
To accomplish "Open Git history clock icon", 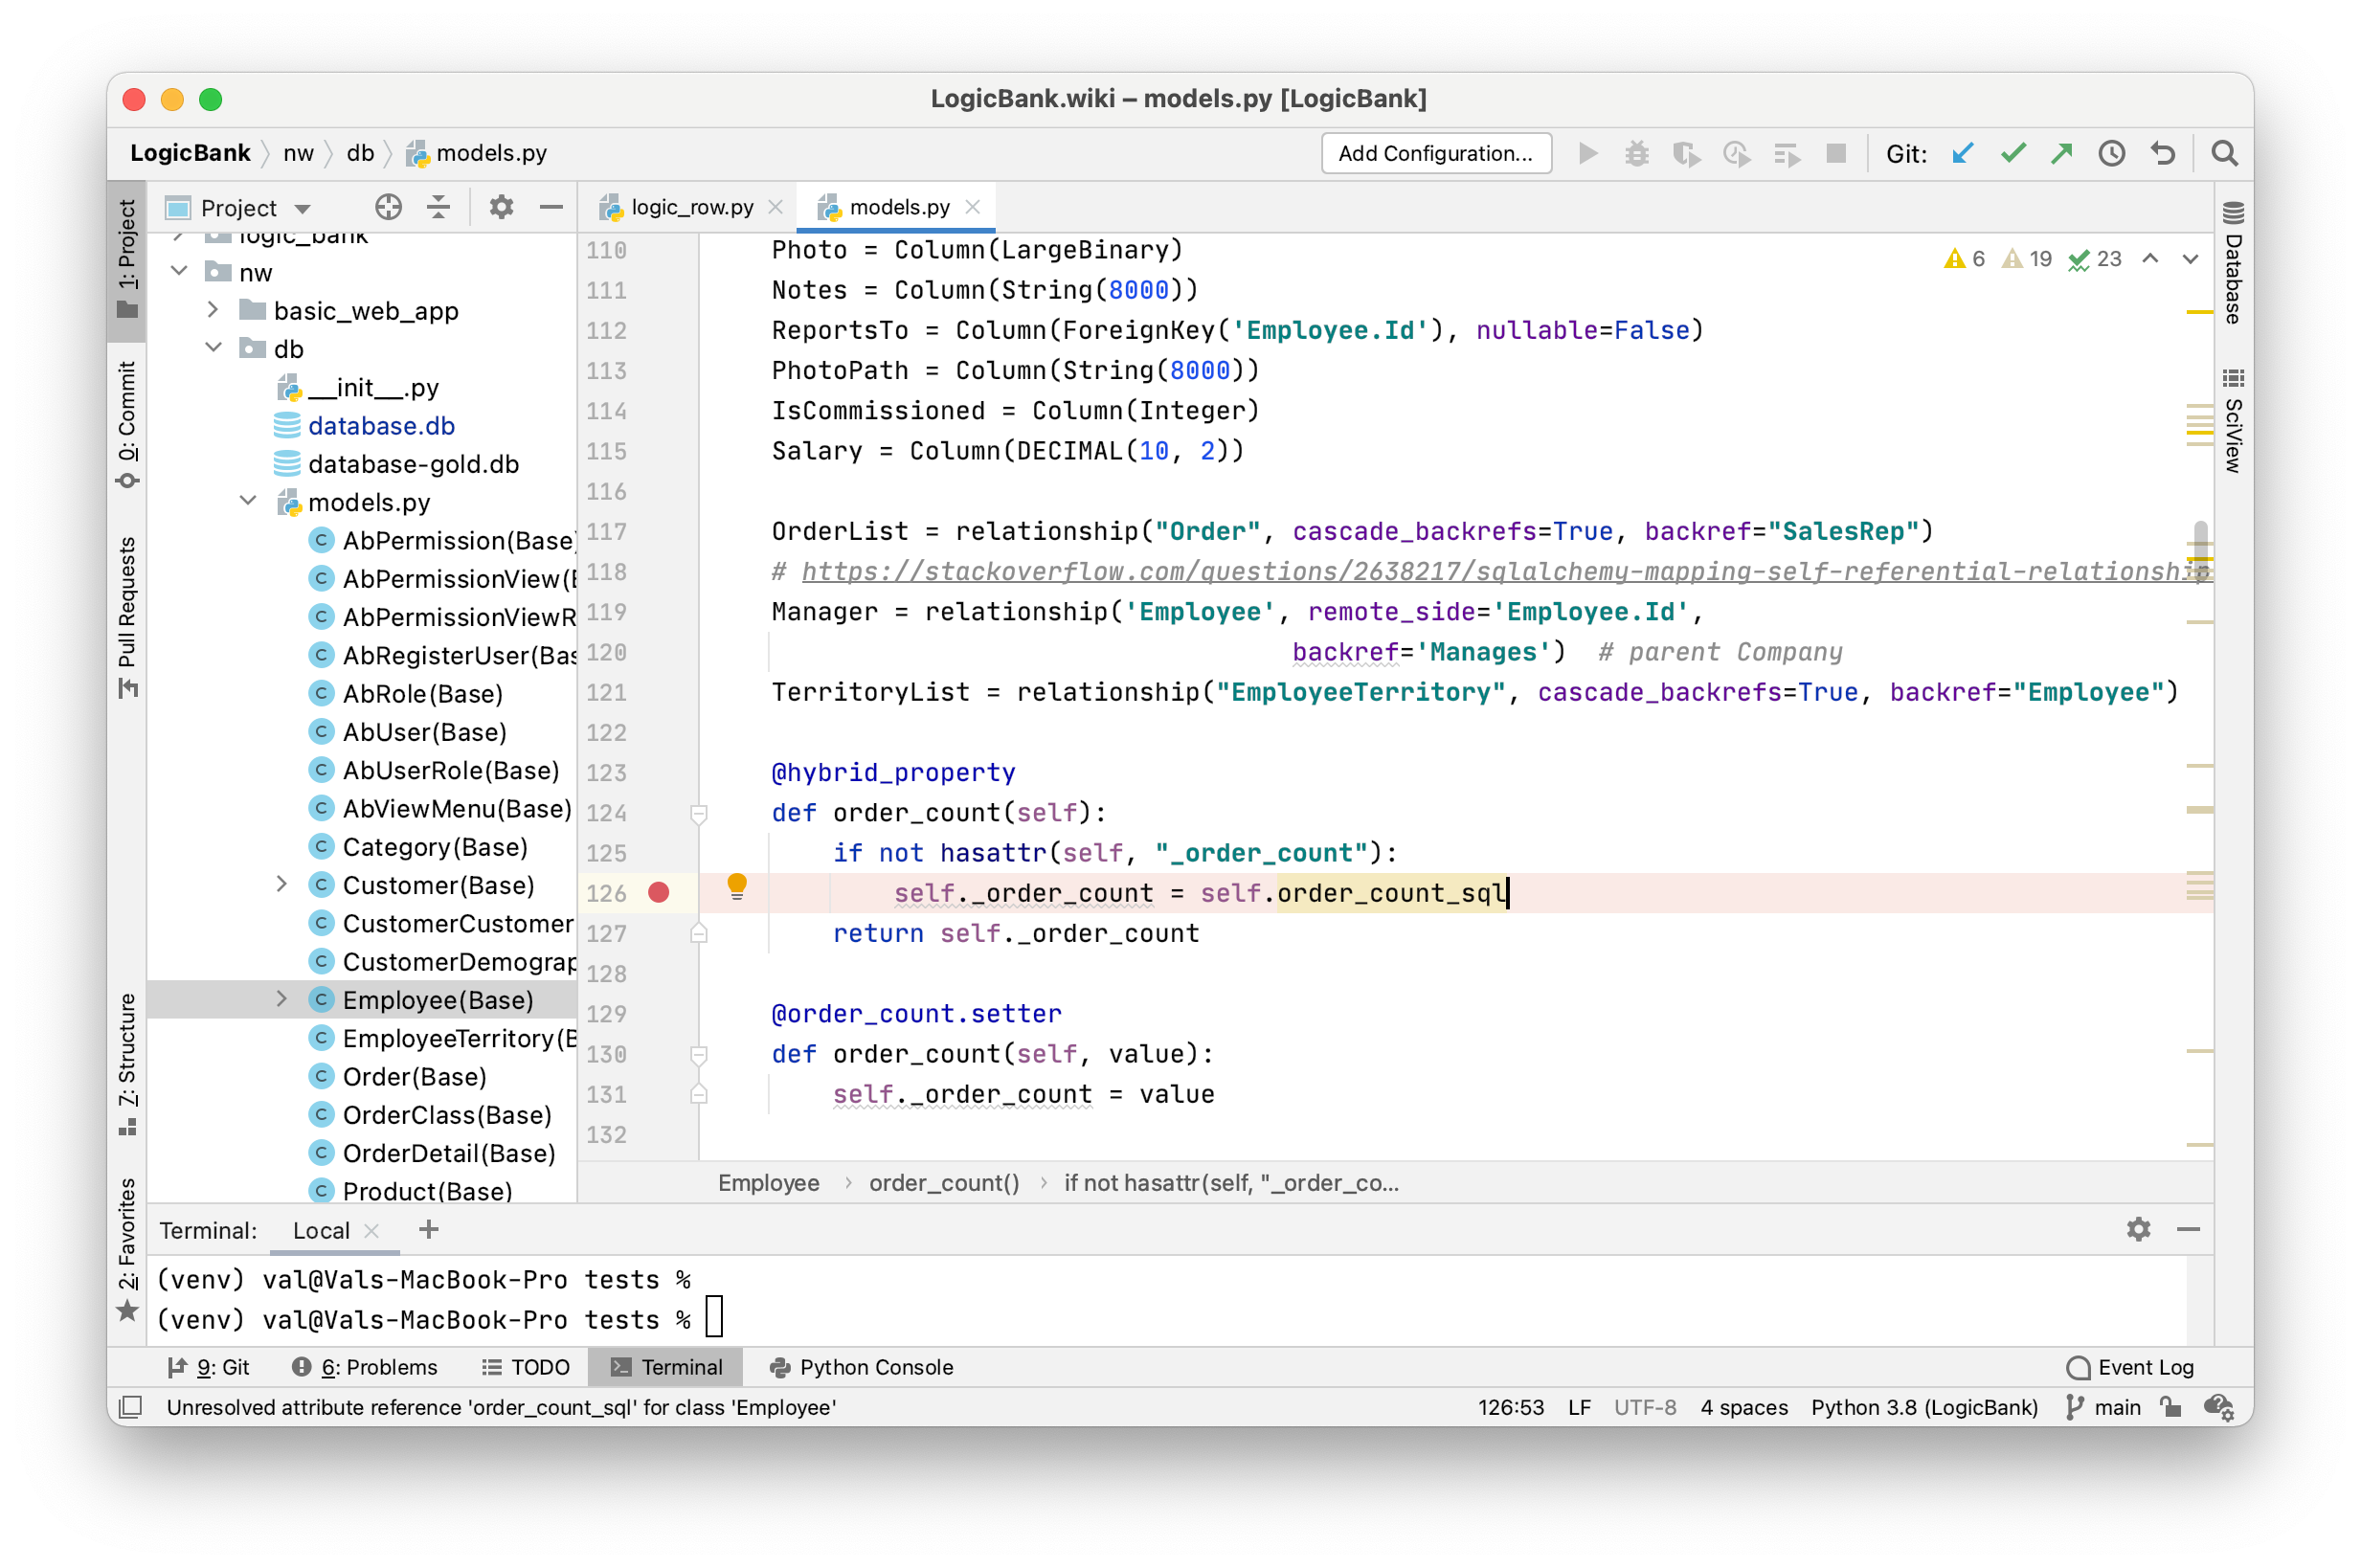I will (x=2111, y=153).
